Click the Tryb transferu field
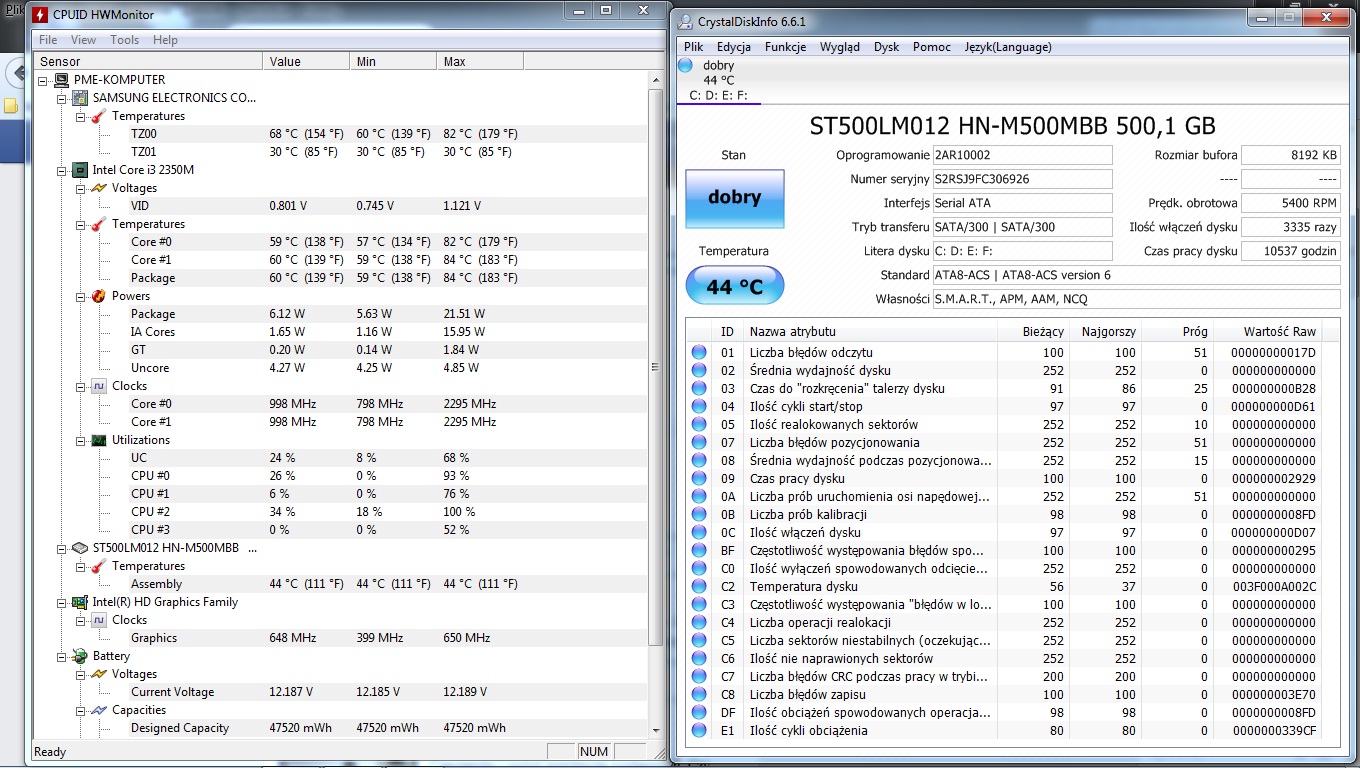1360x770 pixels. point(1022,227)
